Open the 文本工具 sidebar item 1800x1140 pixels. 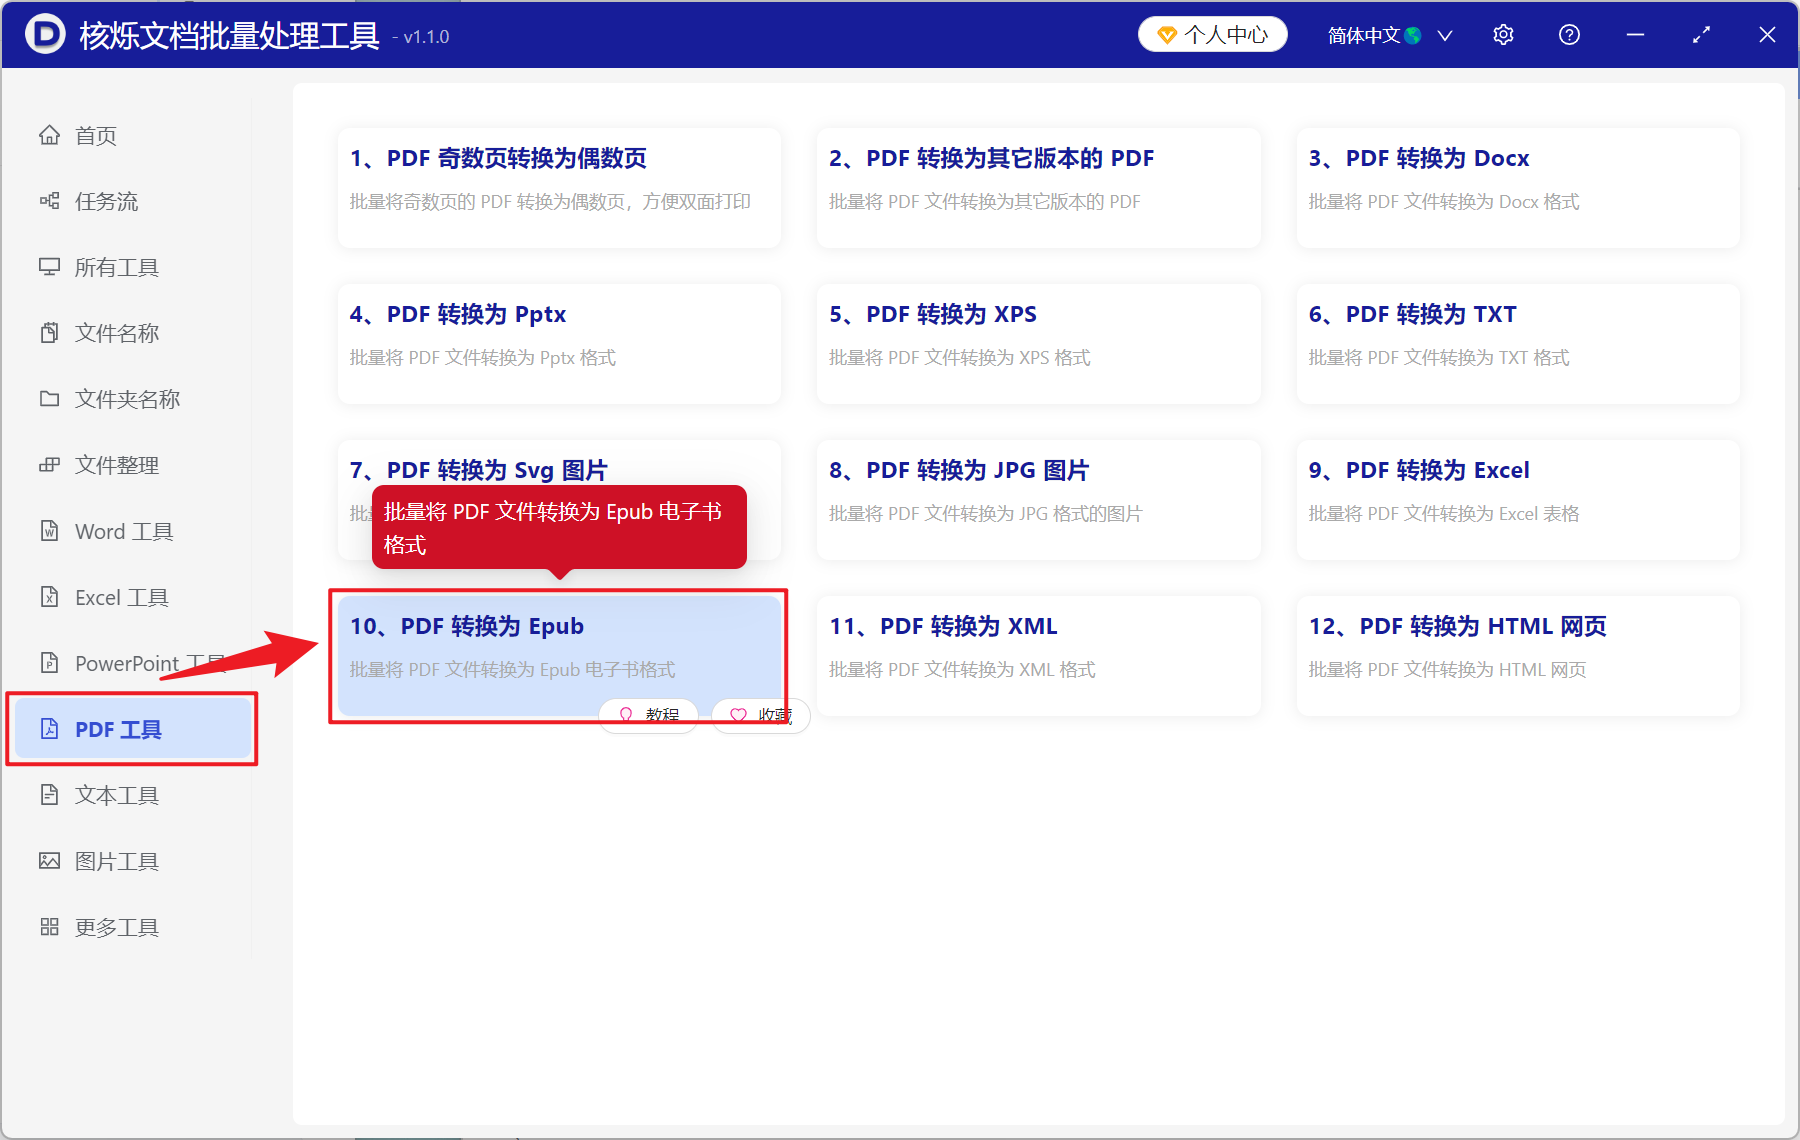(x=131, y=795)
